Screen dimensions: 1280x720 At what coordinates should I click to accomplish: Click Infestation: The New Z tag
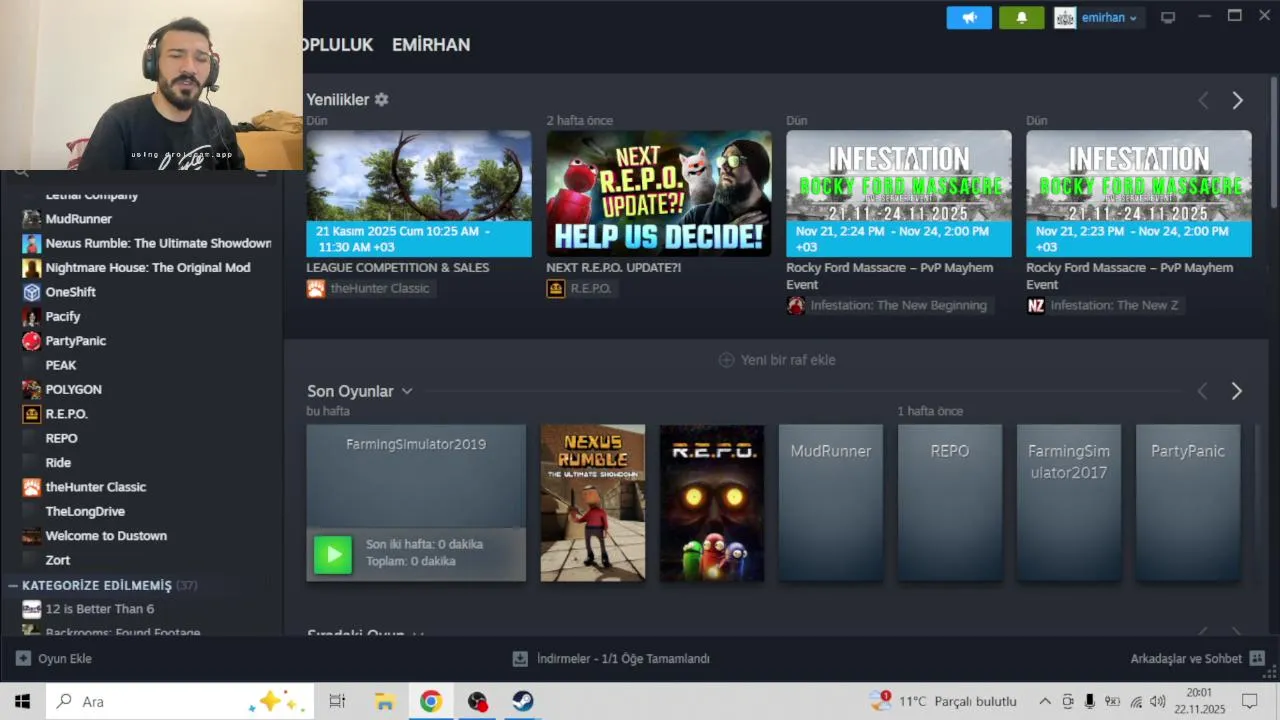[x=1104, y=305]
